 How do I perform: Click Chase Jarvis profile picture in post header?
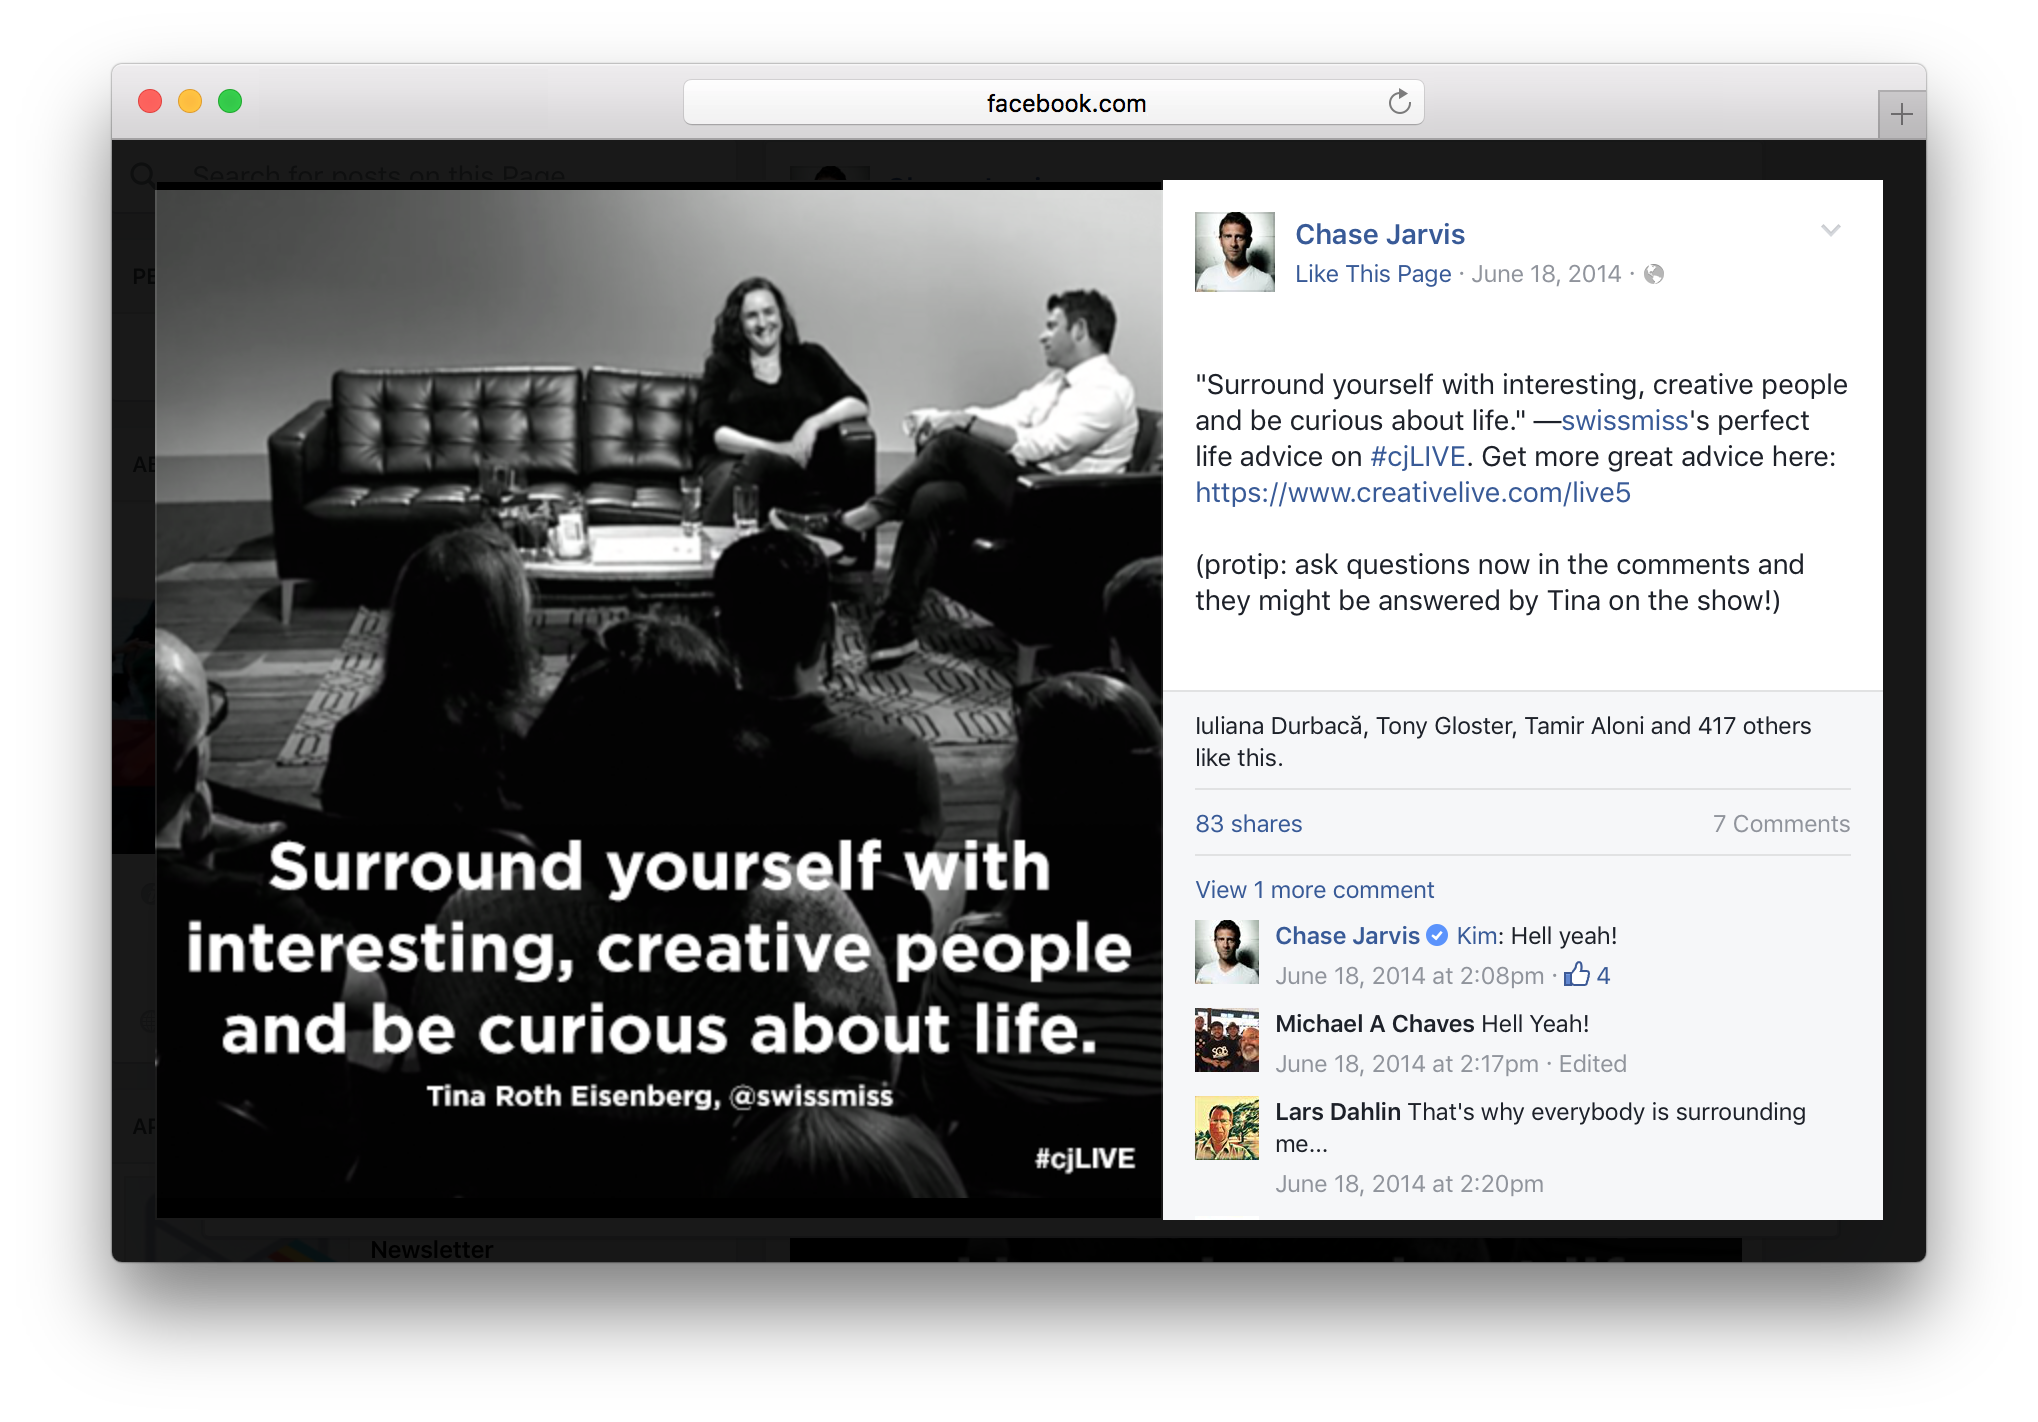tap(1234, 252)
